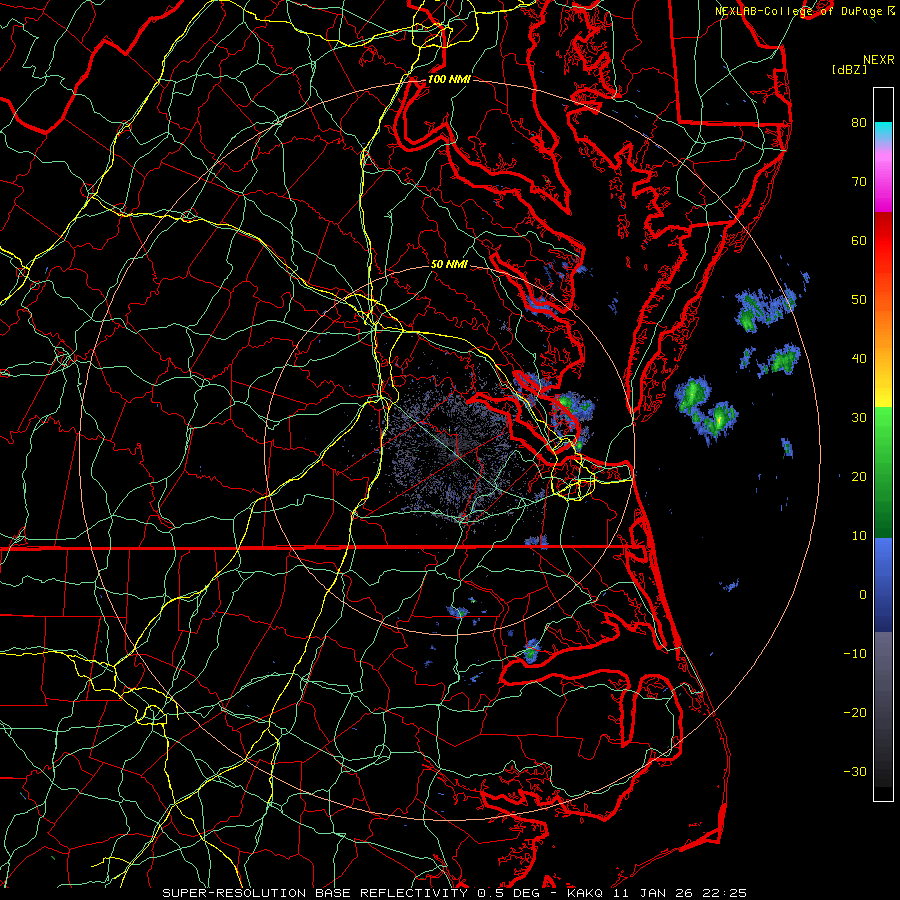Select the orange segment near 50 dBZ

(x=883, y=300)
